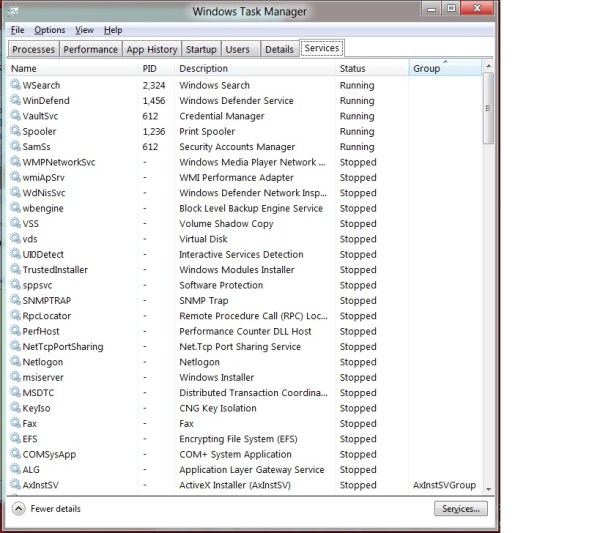Click the vertical scrollbar down arrow

point(489,488)
